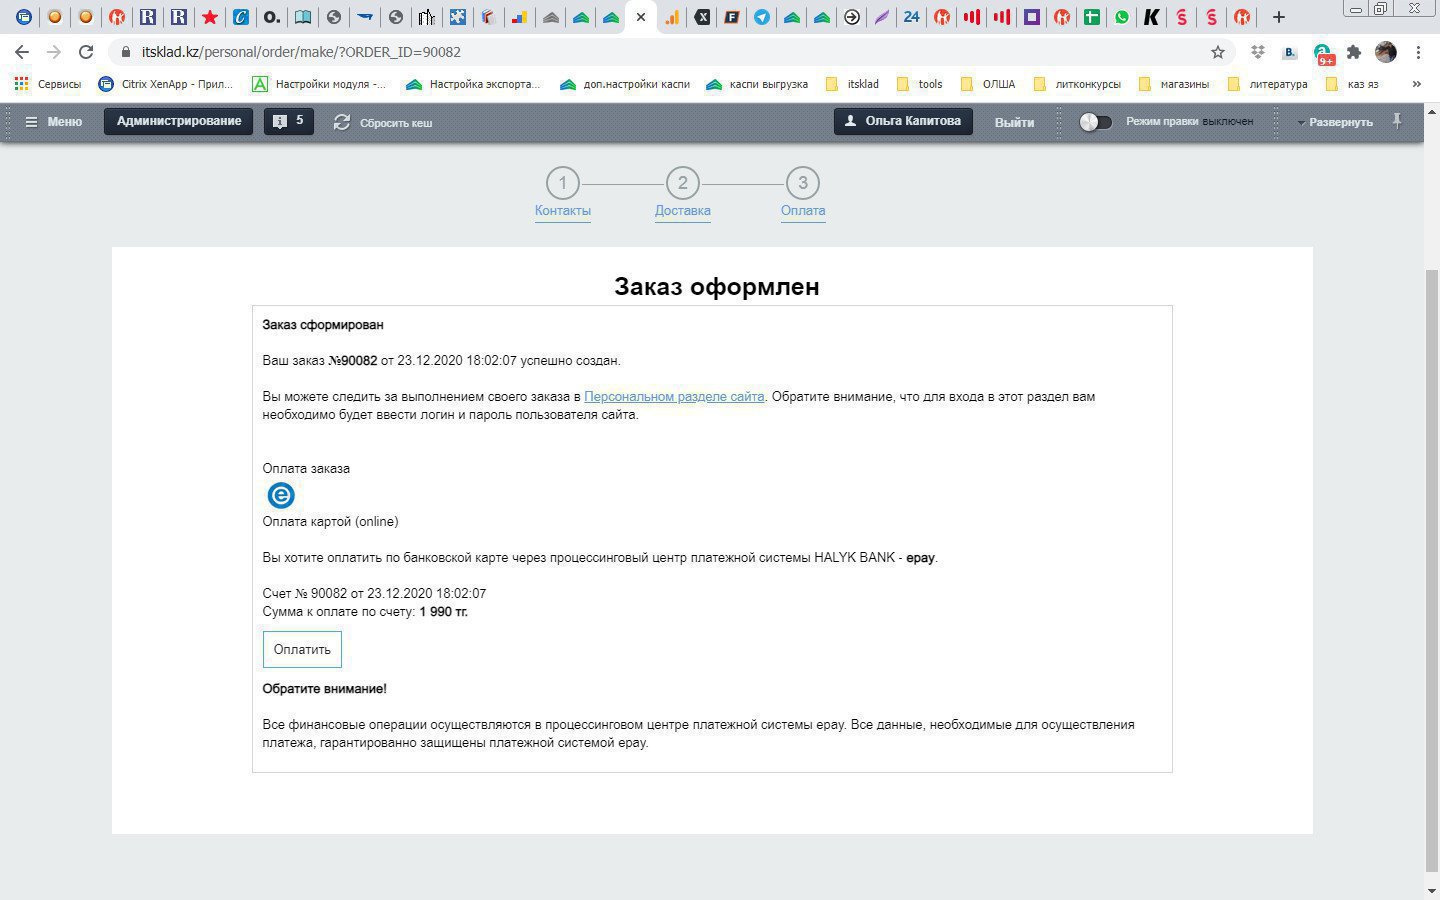Open the Администрирование section

178,121
